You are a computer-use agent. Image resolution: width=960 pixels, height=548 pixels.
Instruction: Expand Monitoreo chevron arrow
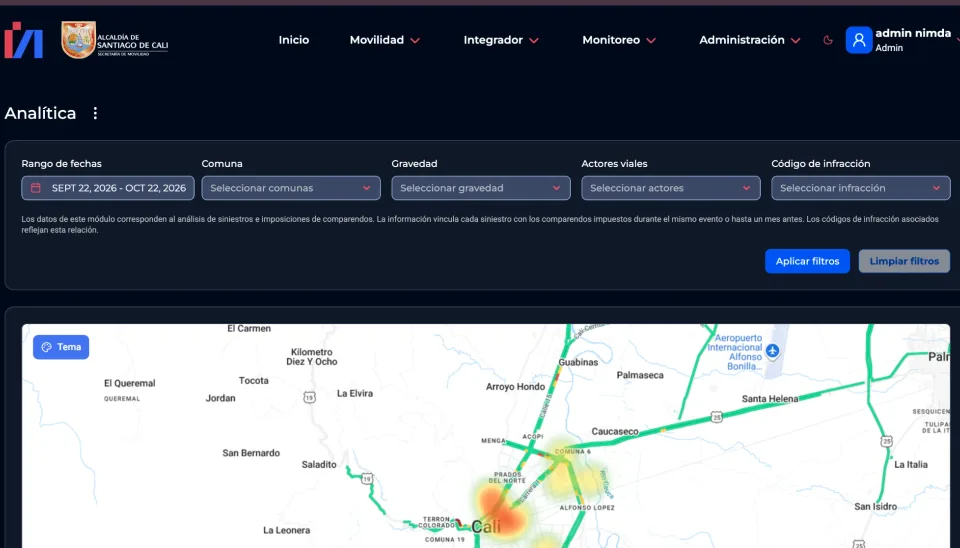[651, 40]
